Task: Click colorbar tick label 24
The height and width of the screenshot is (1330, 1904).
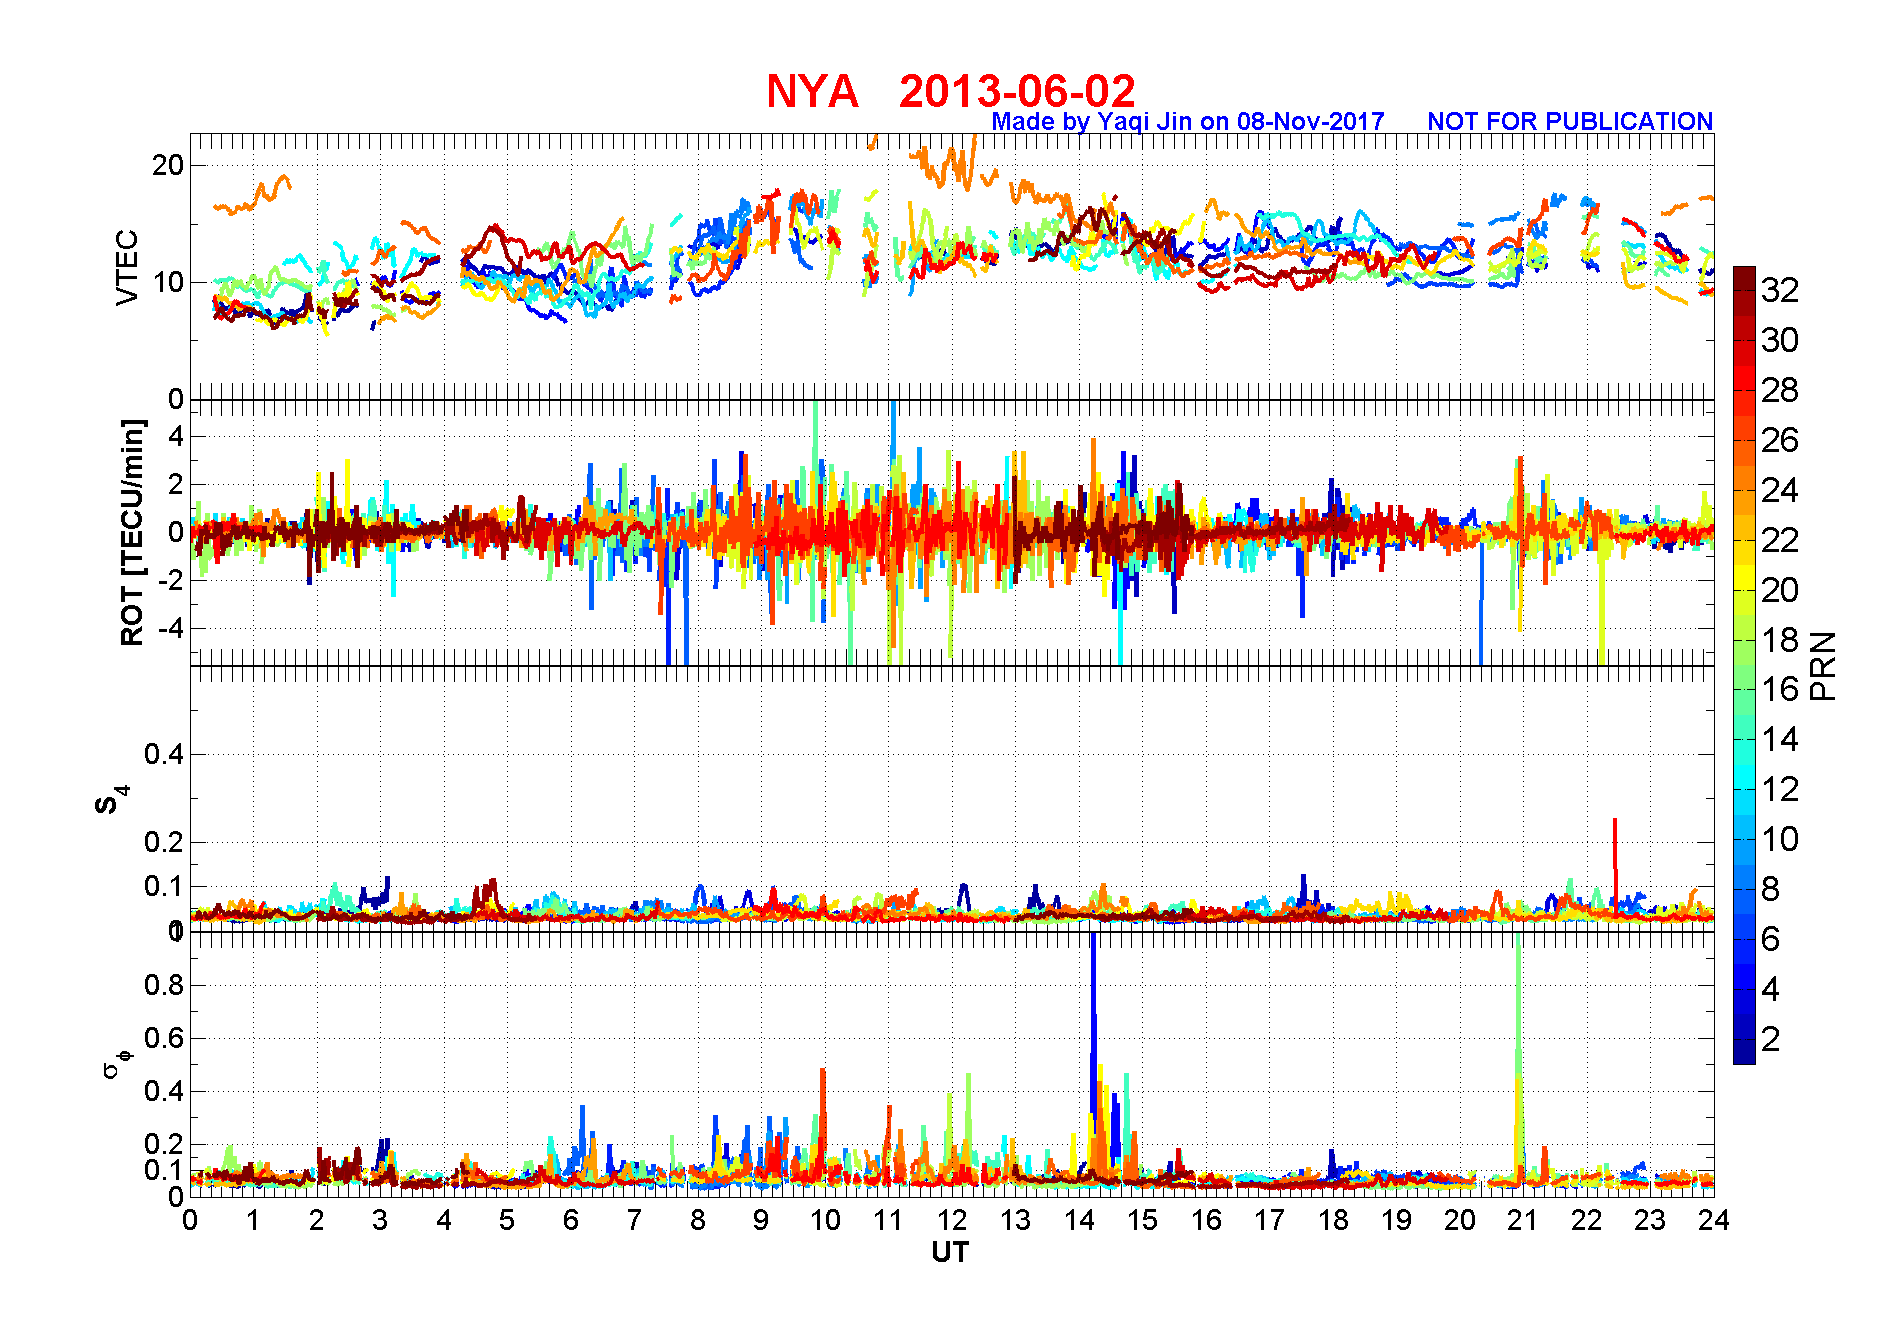Action: (x=1780, y=490)
